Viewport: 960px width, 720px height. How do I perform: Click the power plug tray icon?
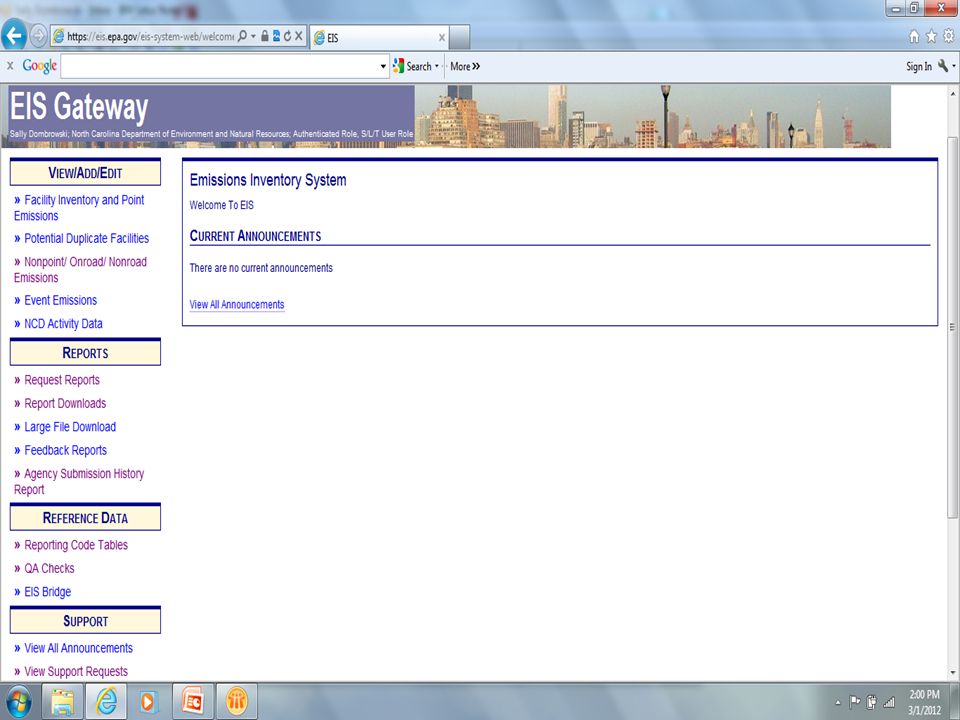(871, 702)
